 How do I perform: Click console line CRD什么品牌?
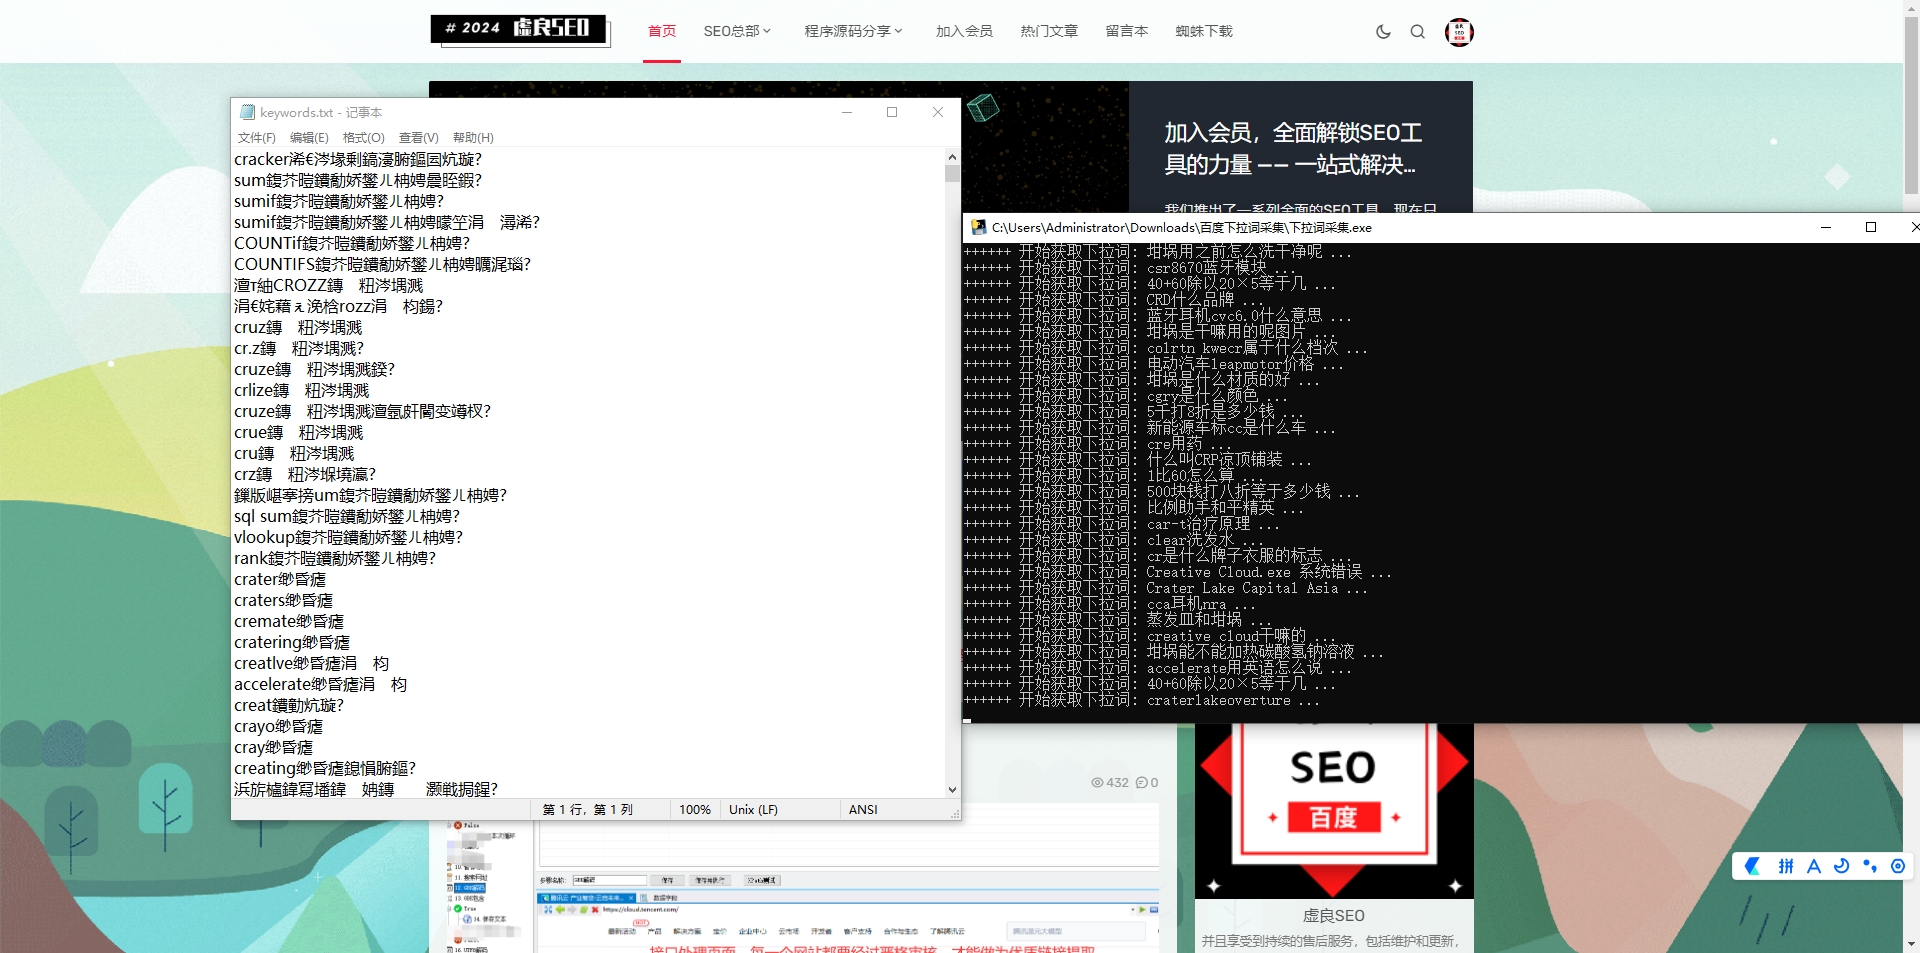(1114, 300)
